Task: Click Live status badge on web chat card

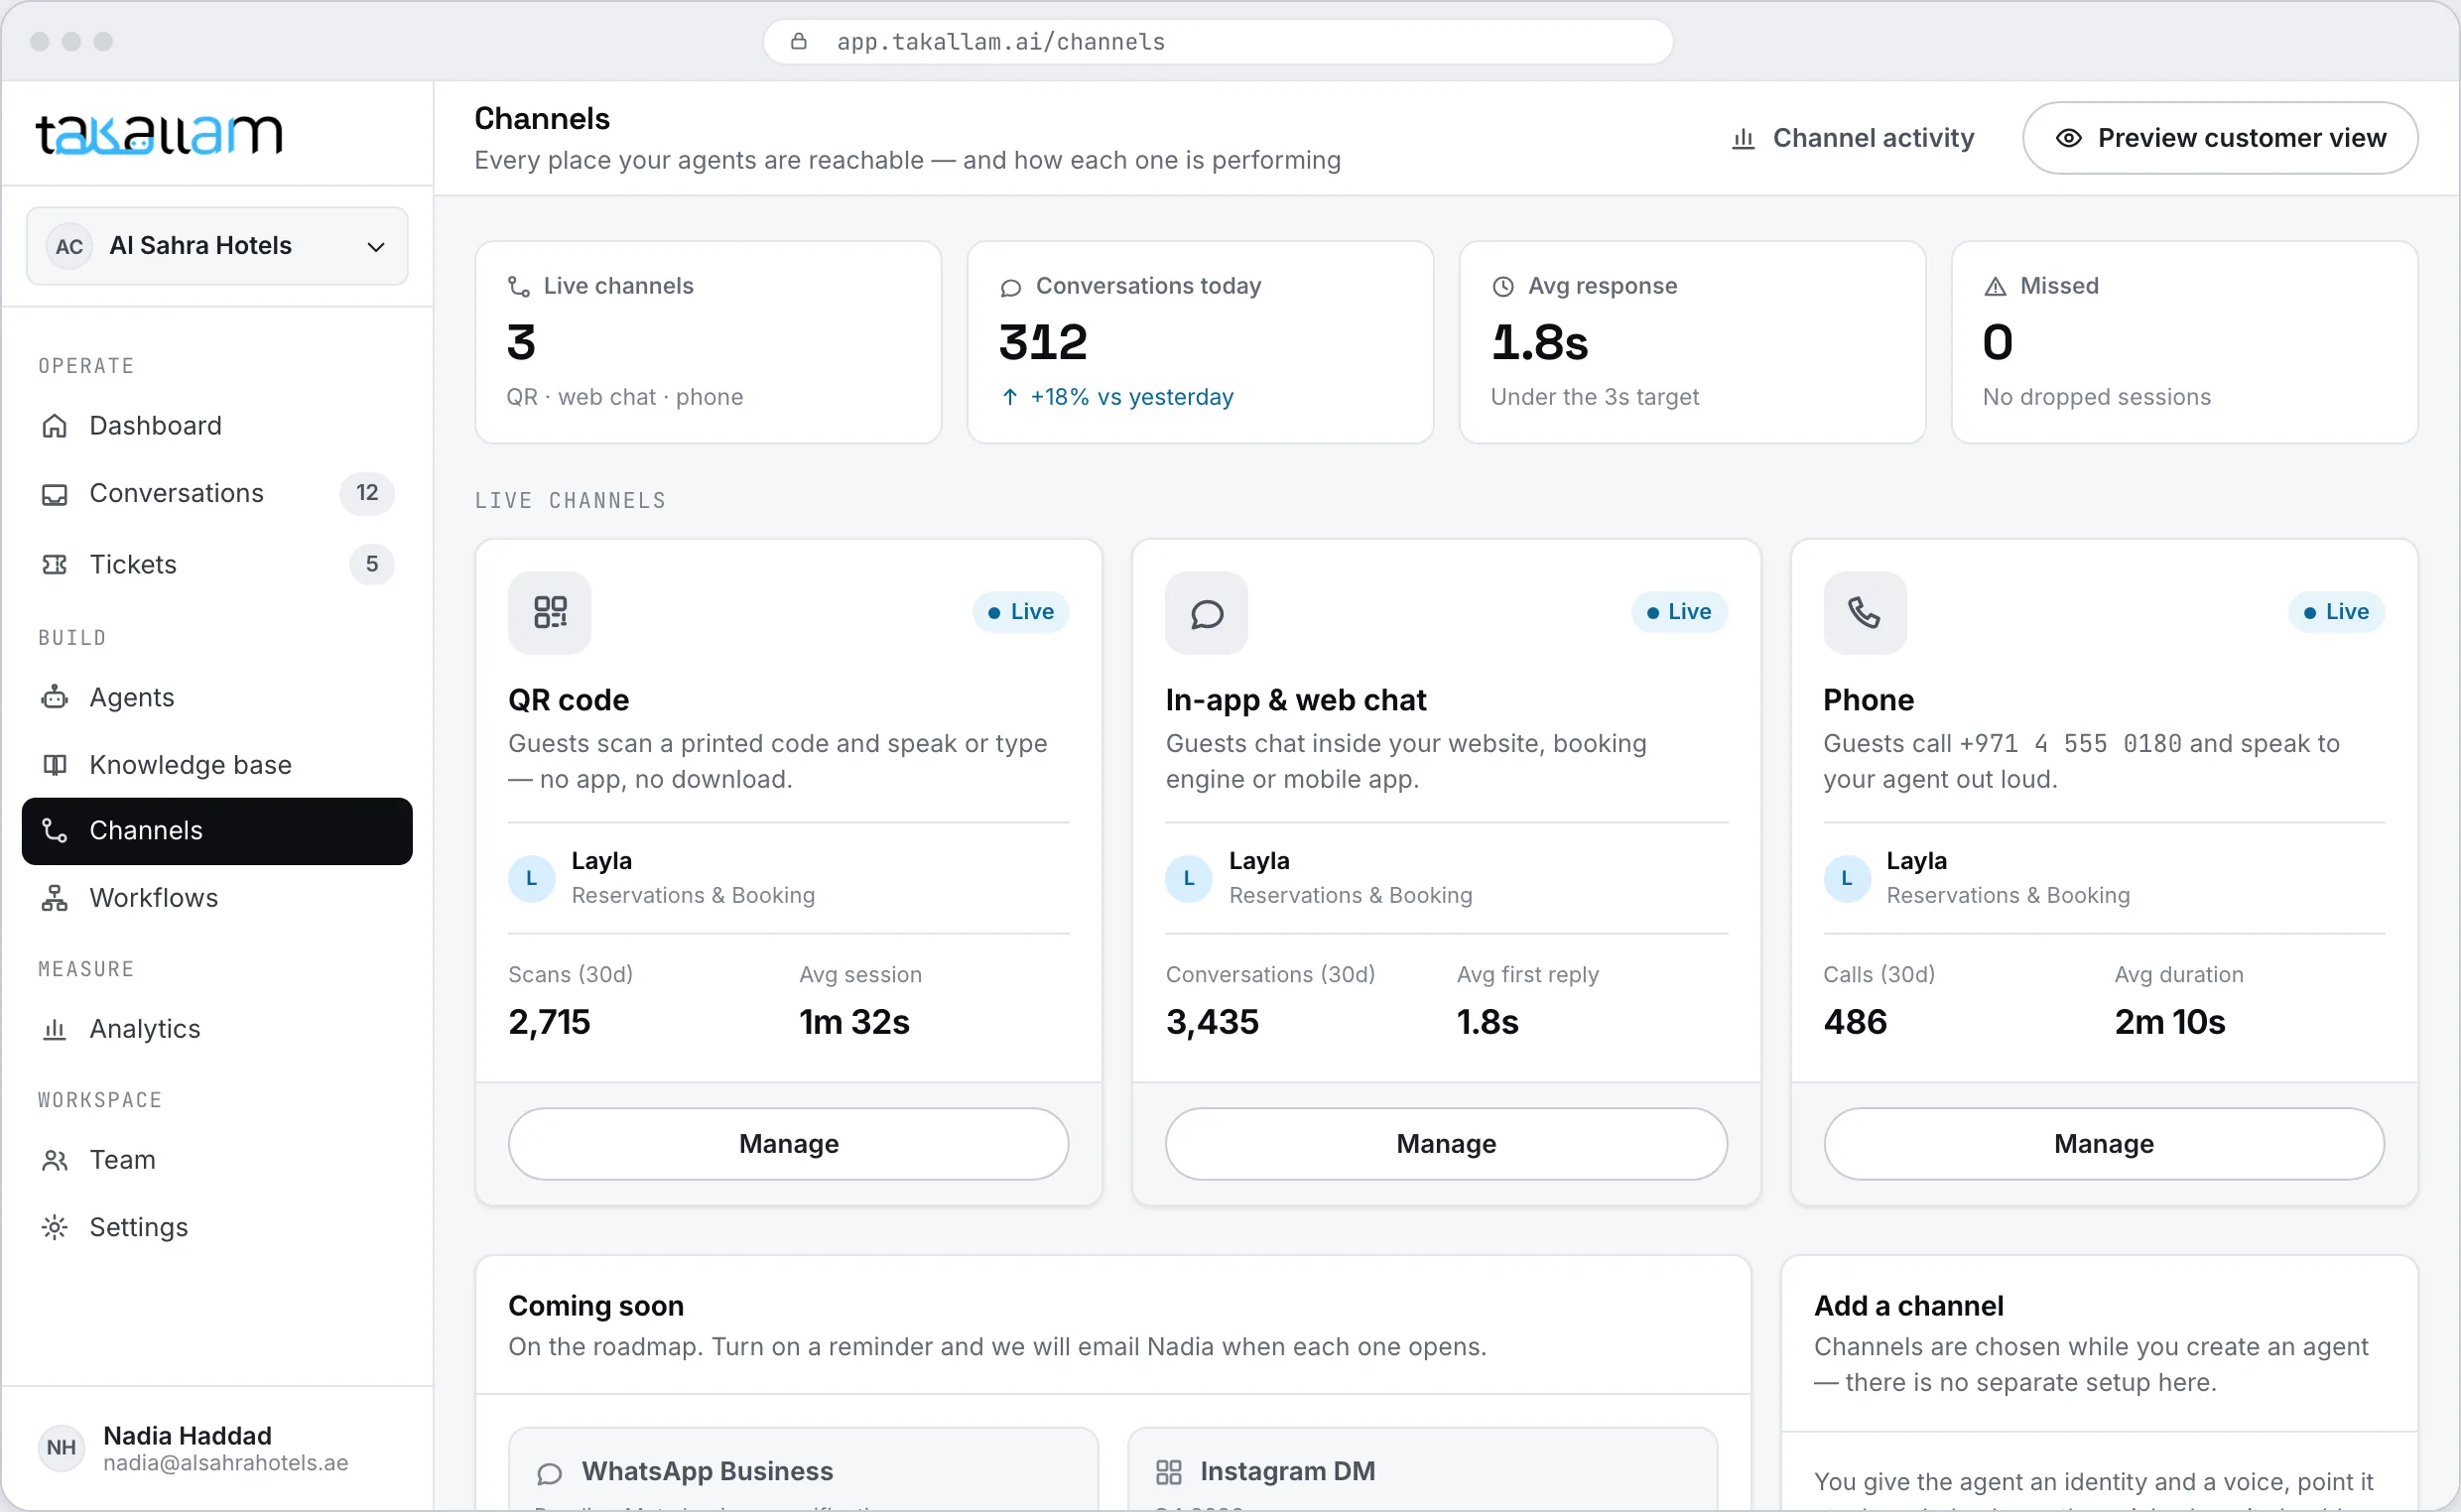Action: pos(1679,612)
